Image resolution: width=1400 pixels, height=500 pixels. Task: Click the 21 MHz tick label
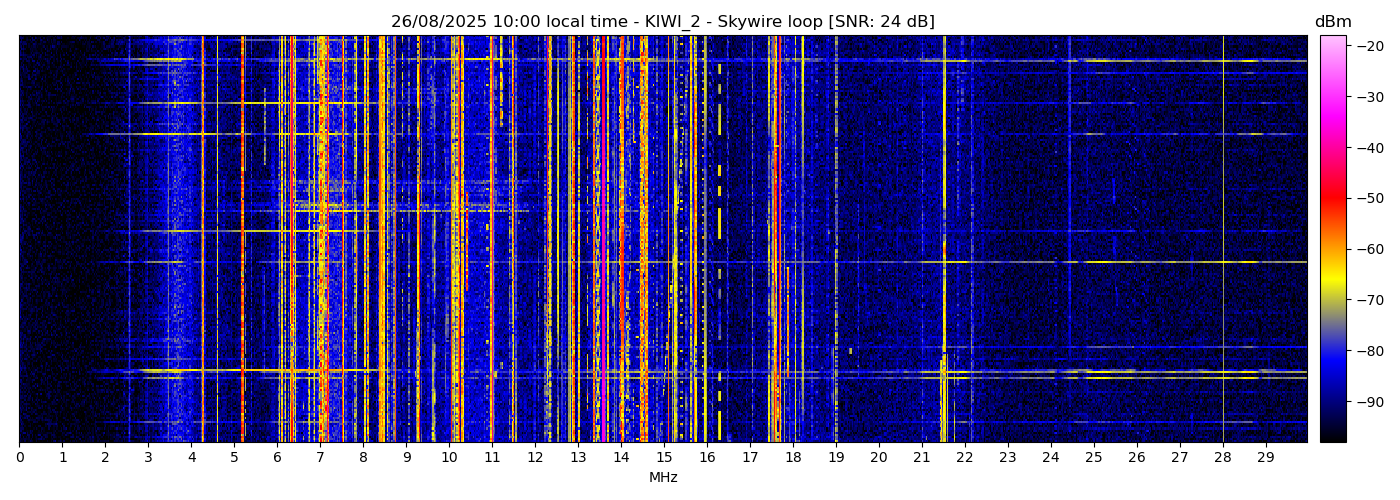click(922, 458)
